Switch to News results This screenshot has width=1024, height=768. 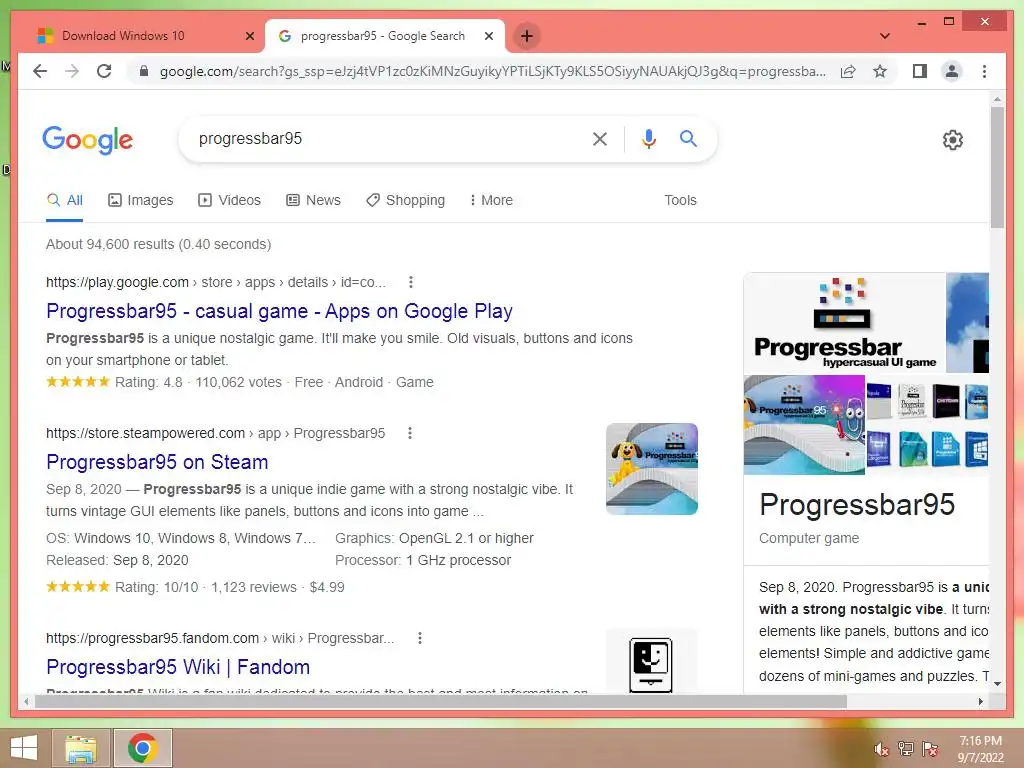click(x=313, y=200)
